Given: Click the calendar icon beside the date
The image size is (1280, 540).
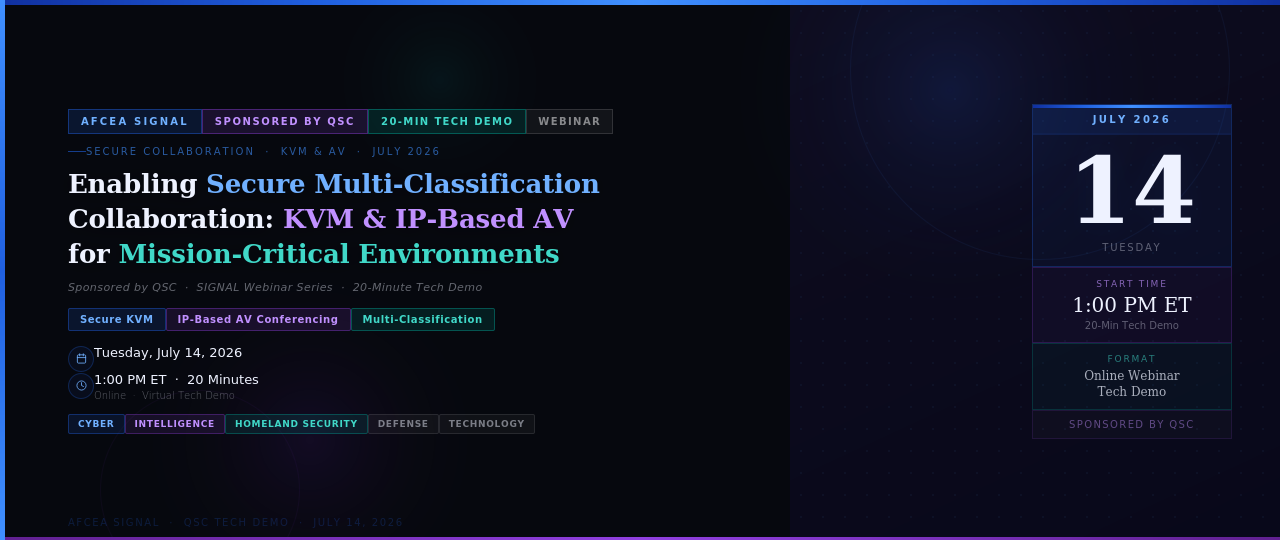Looking at the screenshot, I should [81, 359].
